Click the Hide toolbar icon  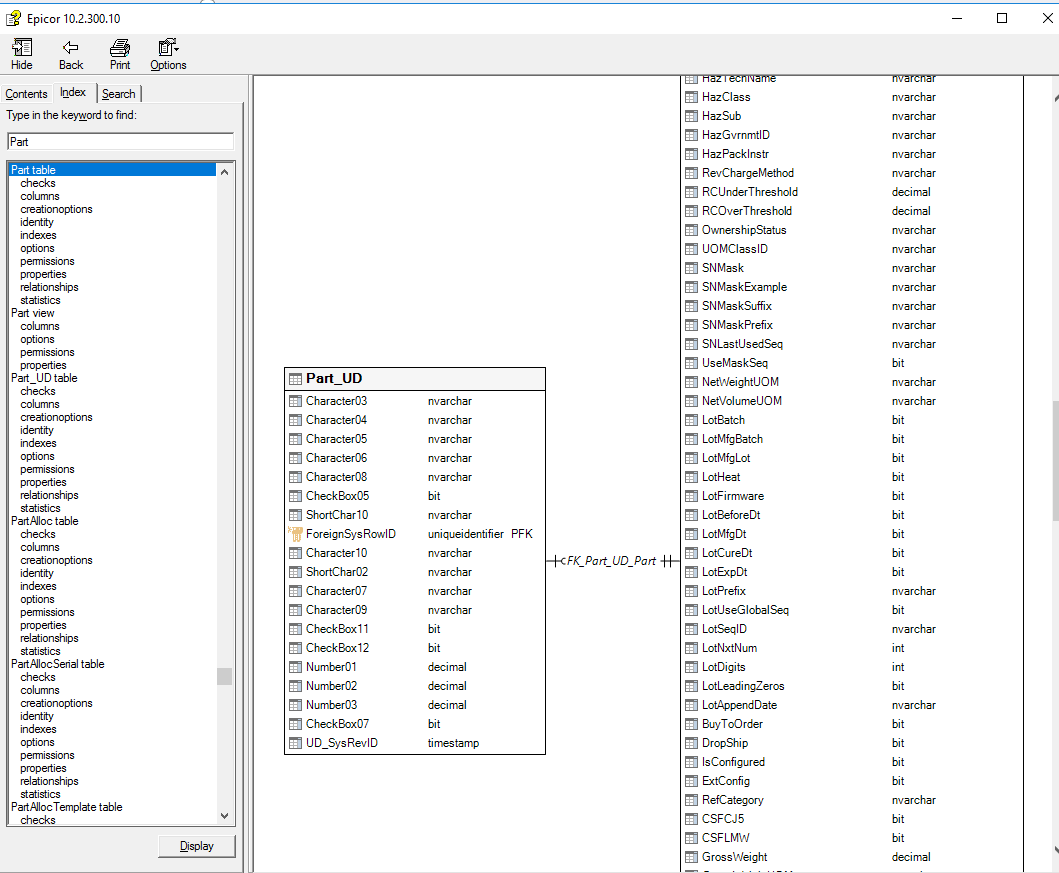click(22, 54)
